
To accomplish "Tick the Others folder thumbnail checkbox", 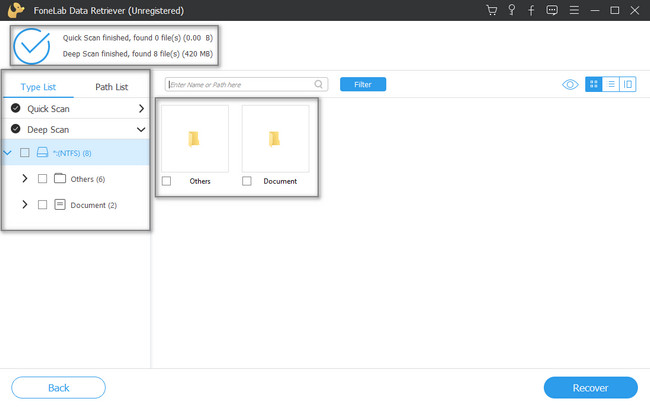I will coord(166,181).
